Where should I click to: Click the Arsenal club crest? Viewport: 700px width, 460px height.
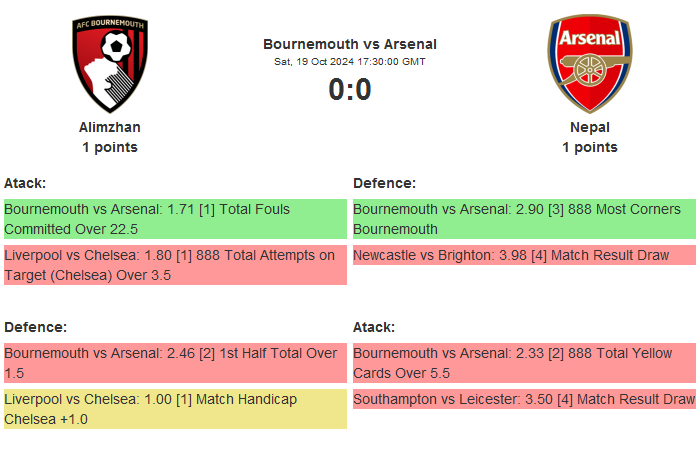589,64
